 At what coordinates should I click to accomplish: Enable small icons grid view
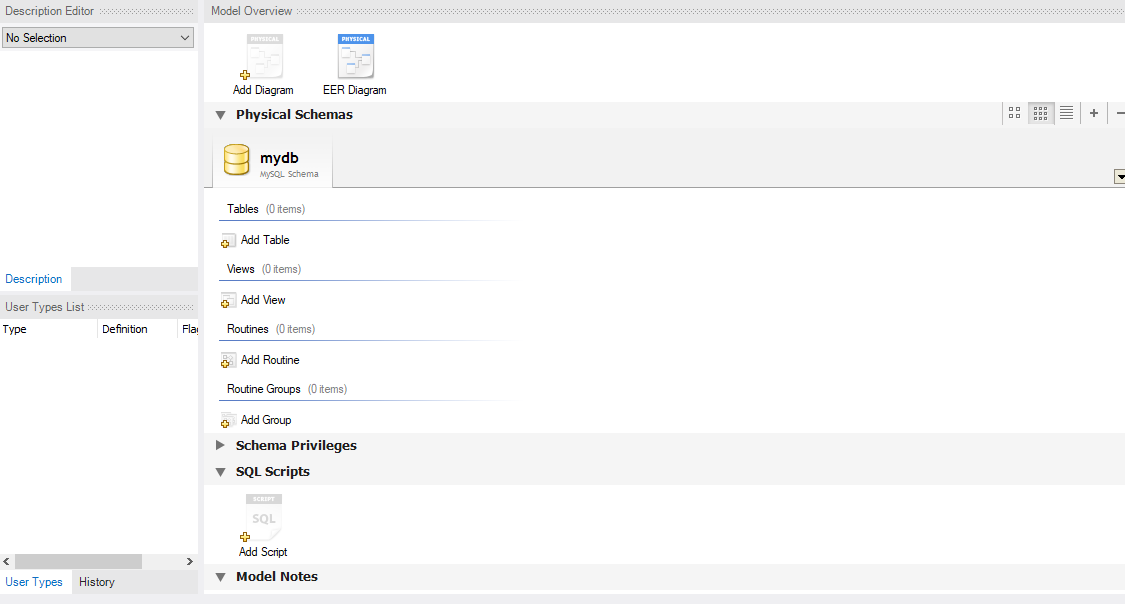[x=1040, y=113]
